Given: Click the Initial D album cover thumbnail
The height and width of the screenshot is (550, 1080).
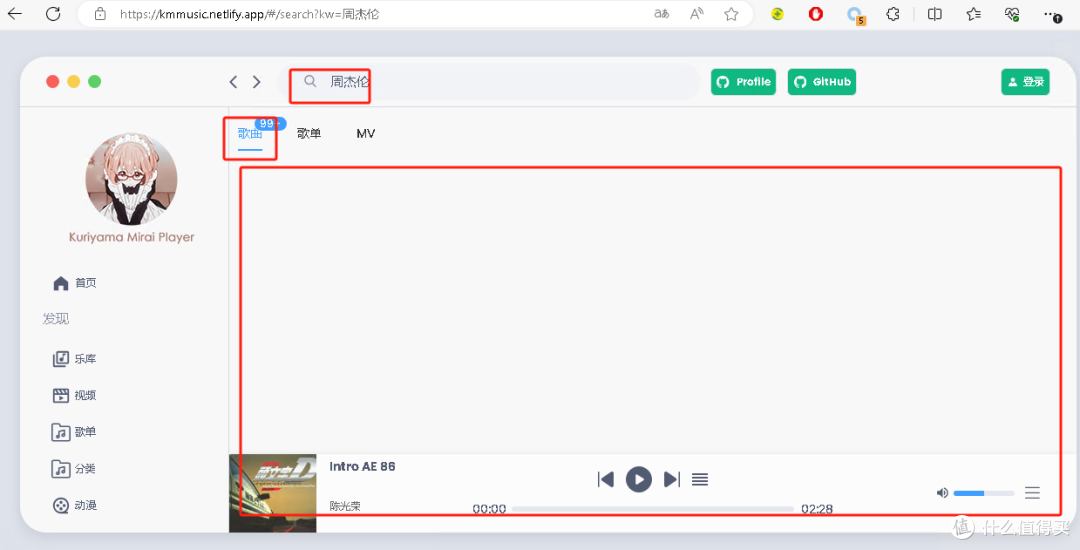Looking at the screenshot, I should (273, 494).
